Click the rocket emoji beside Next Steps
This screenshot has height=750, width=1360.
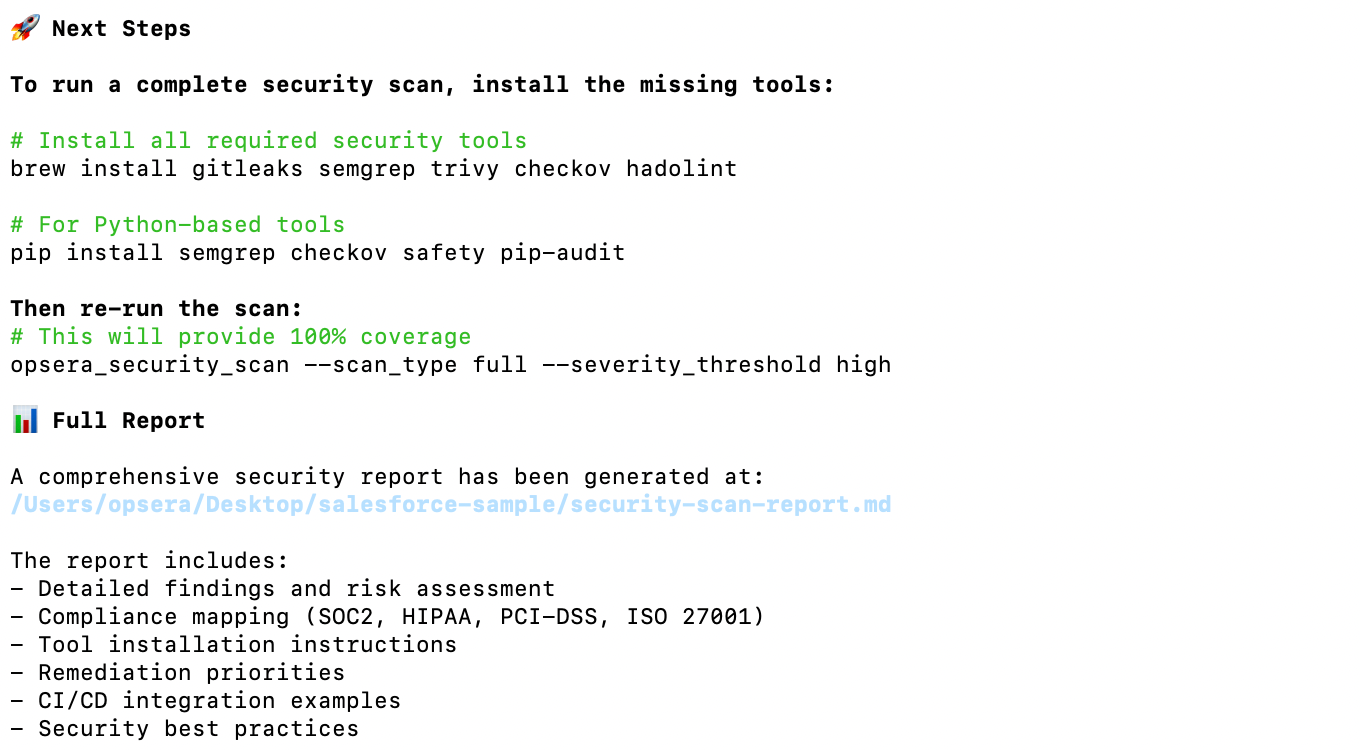click(x=25, y=28)
